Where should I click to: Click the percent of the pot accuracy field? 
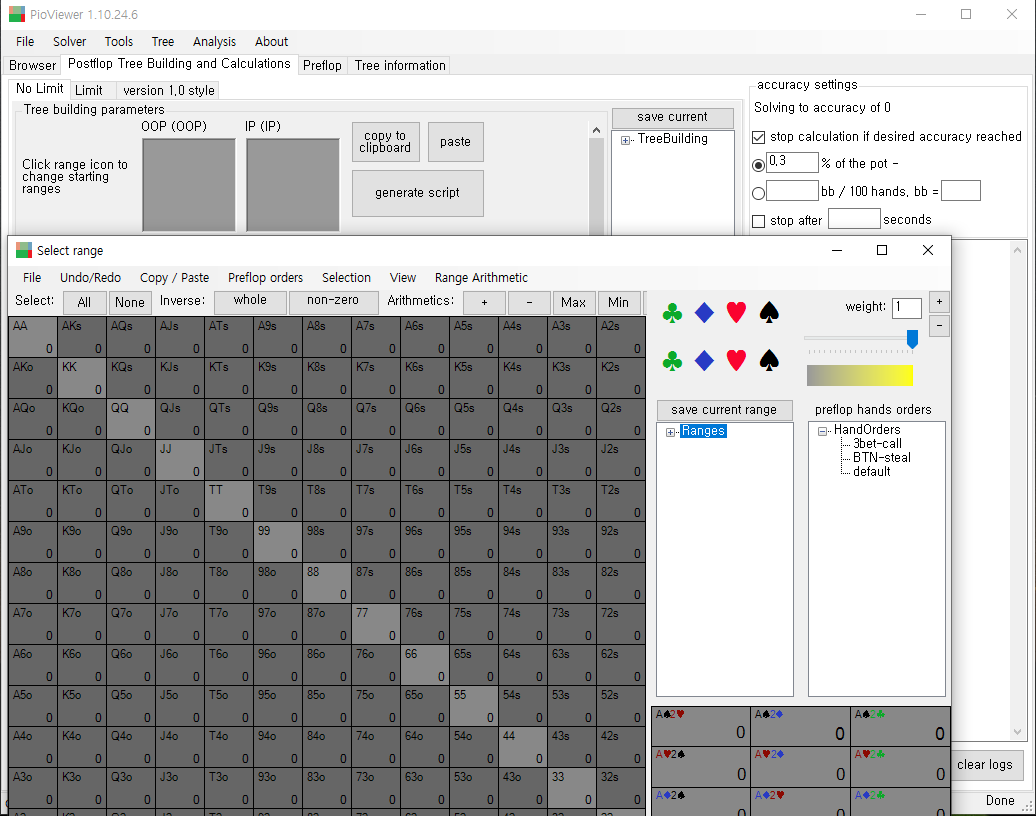click(792, 162)
